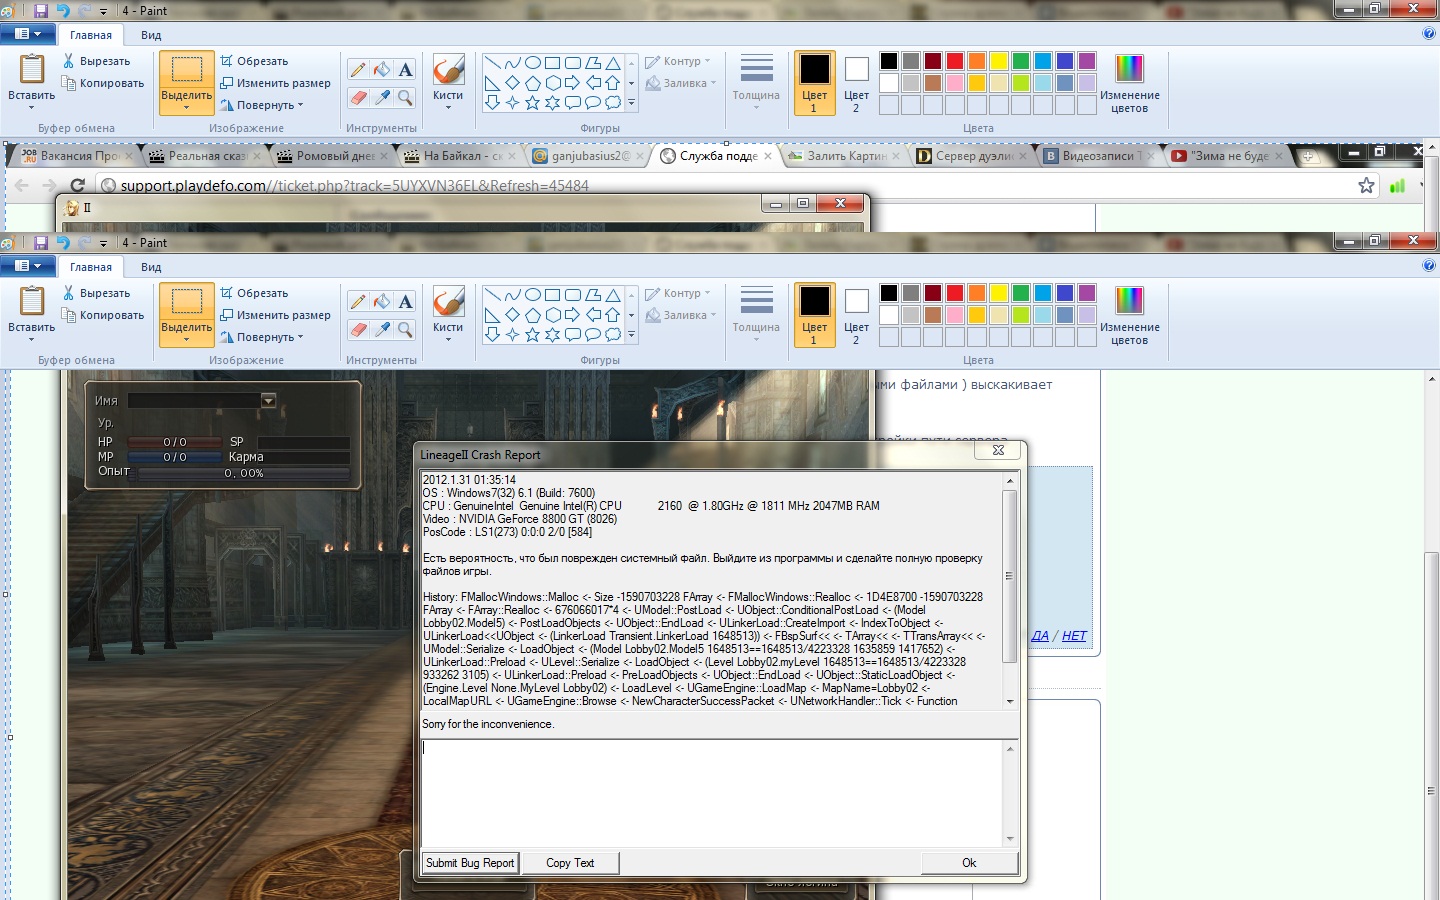Click the Undo icon in the top Paint title bar

tap(63, 10)
